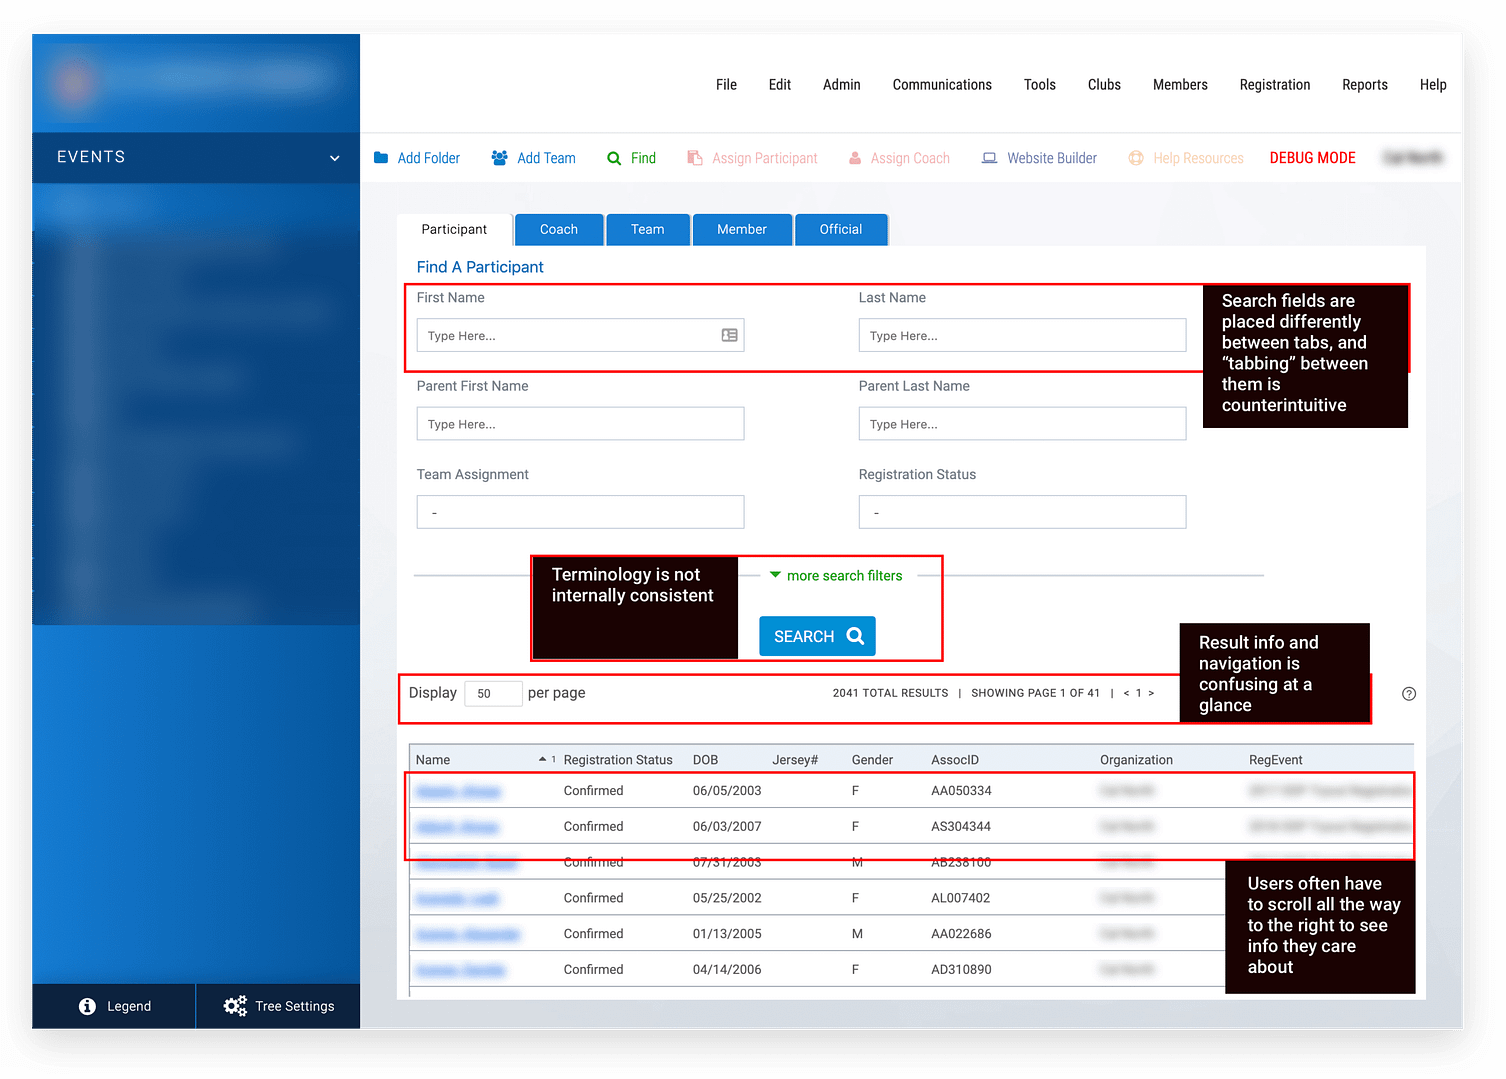This screenshot has height=1079, width=1506.
Task: Click DOB cell 04/14/2006
Action: pyautogui.click(x=727, y=970)
